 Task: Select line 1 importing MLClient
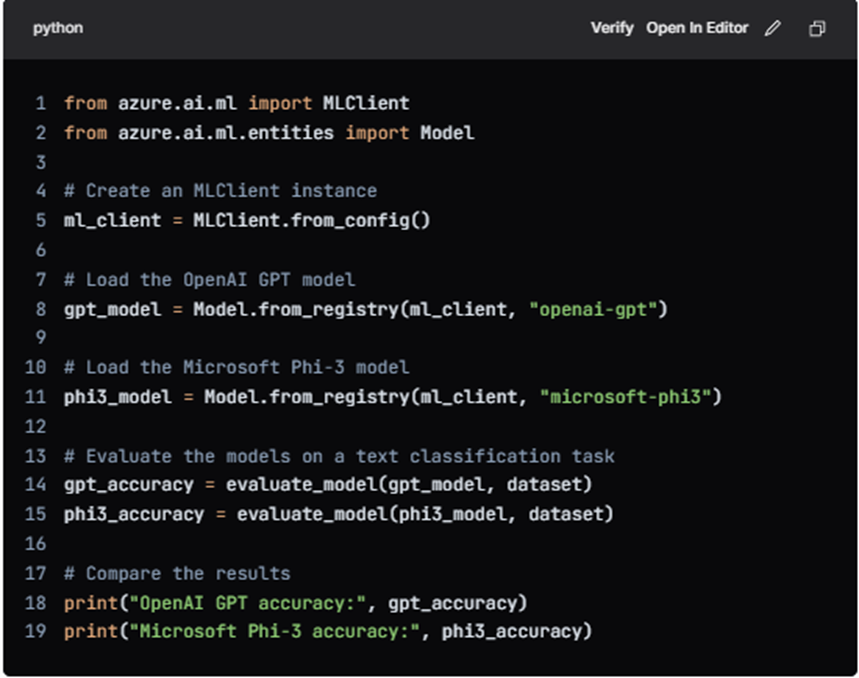237,103
